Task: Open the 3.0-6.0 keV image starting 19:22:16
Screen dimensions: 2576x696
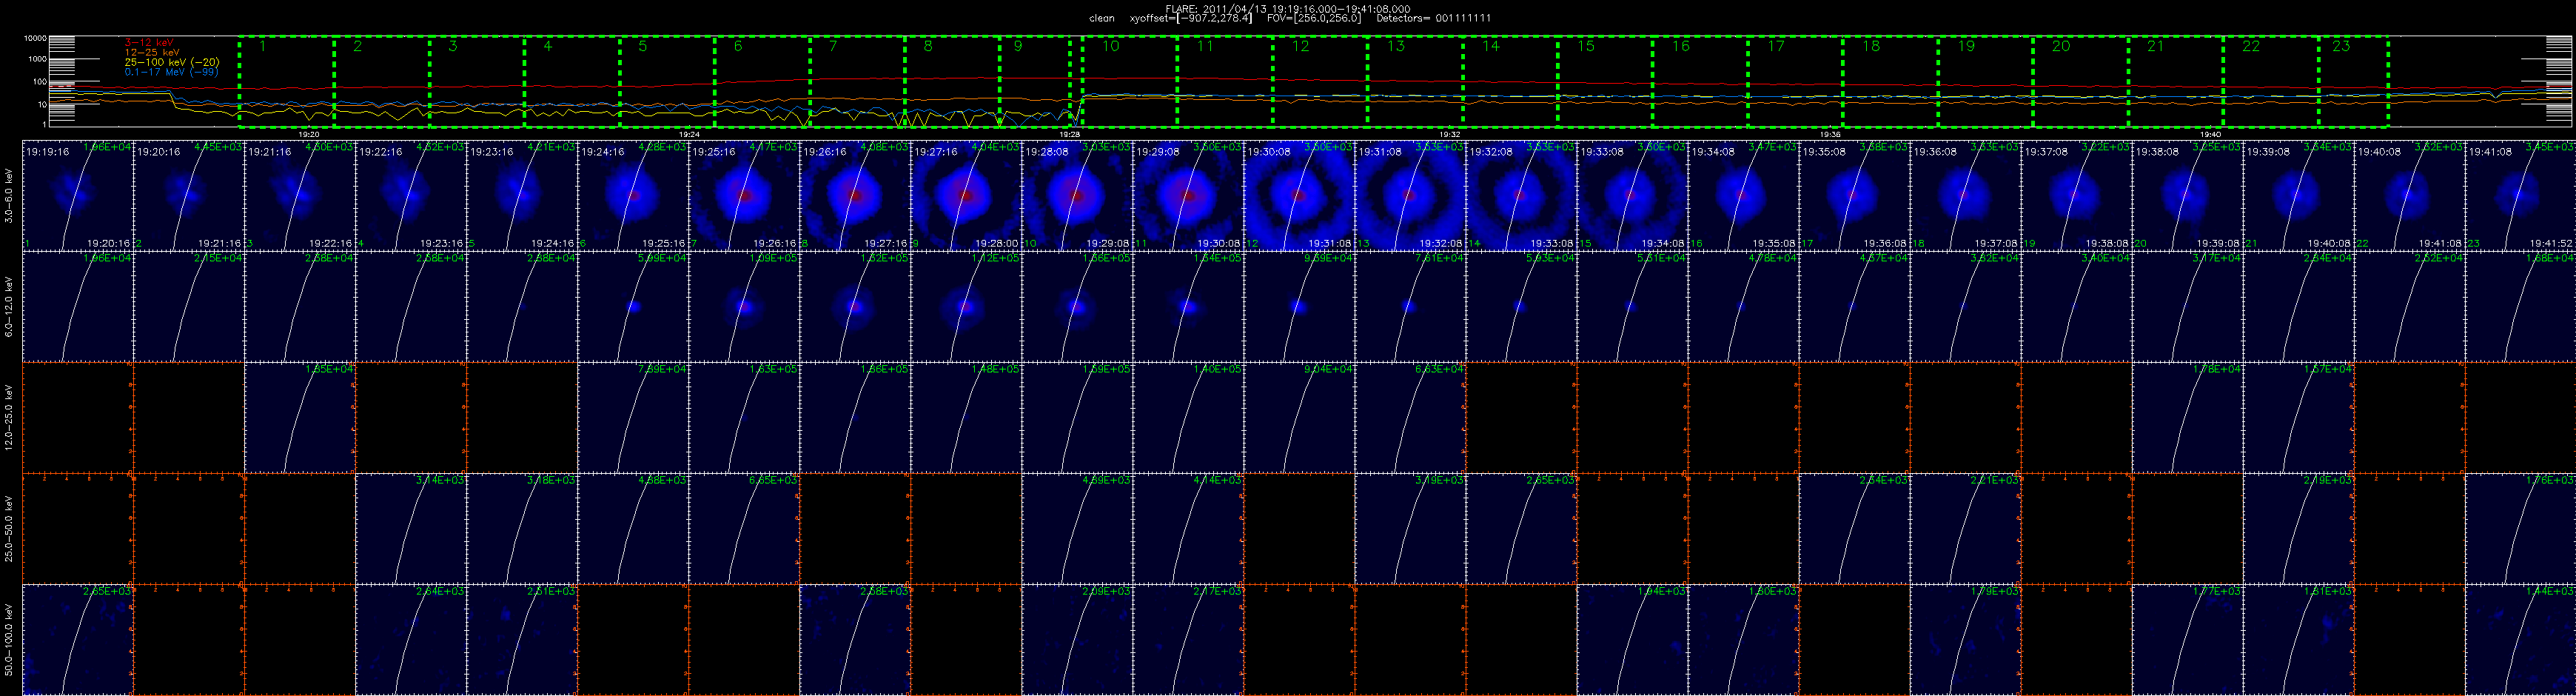Action: point(411,195)
